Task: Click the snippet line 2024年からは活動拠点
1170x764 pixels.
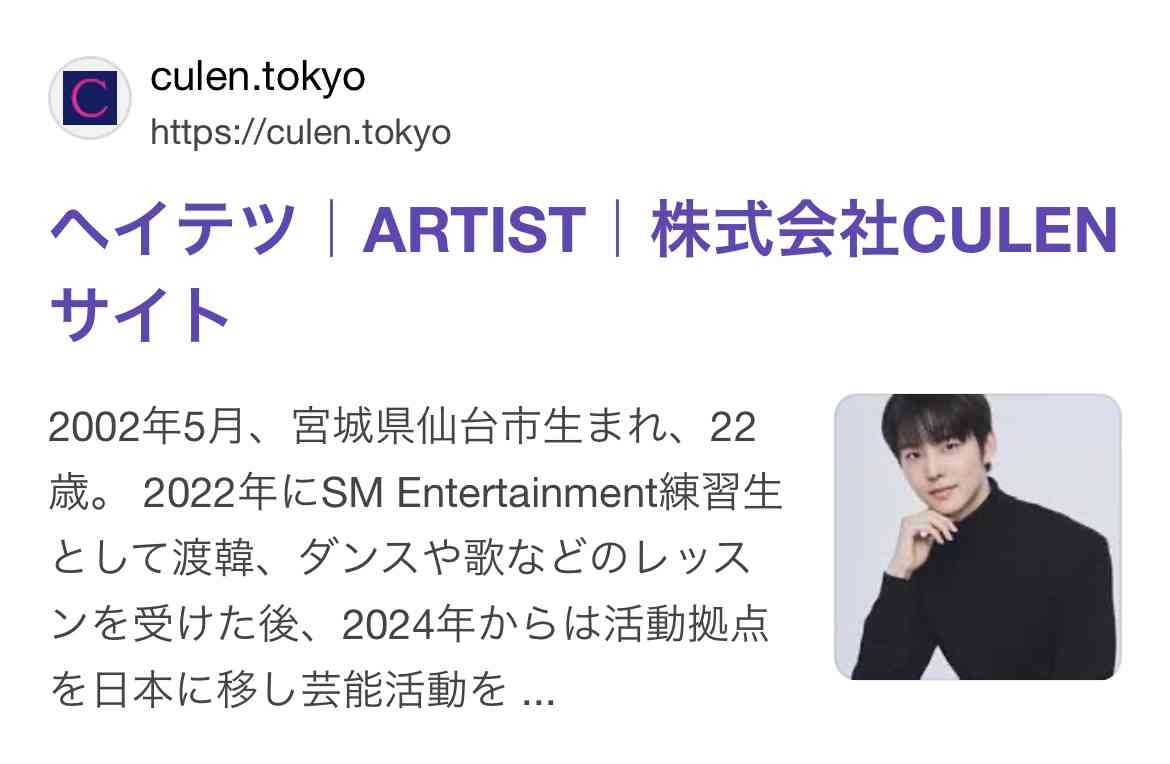Action: point(555,624)
